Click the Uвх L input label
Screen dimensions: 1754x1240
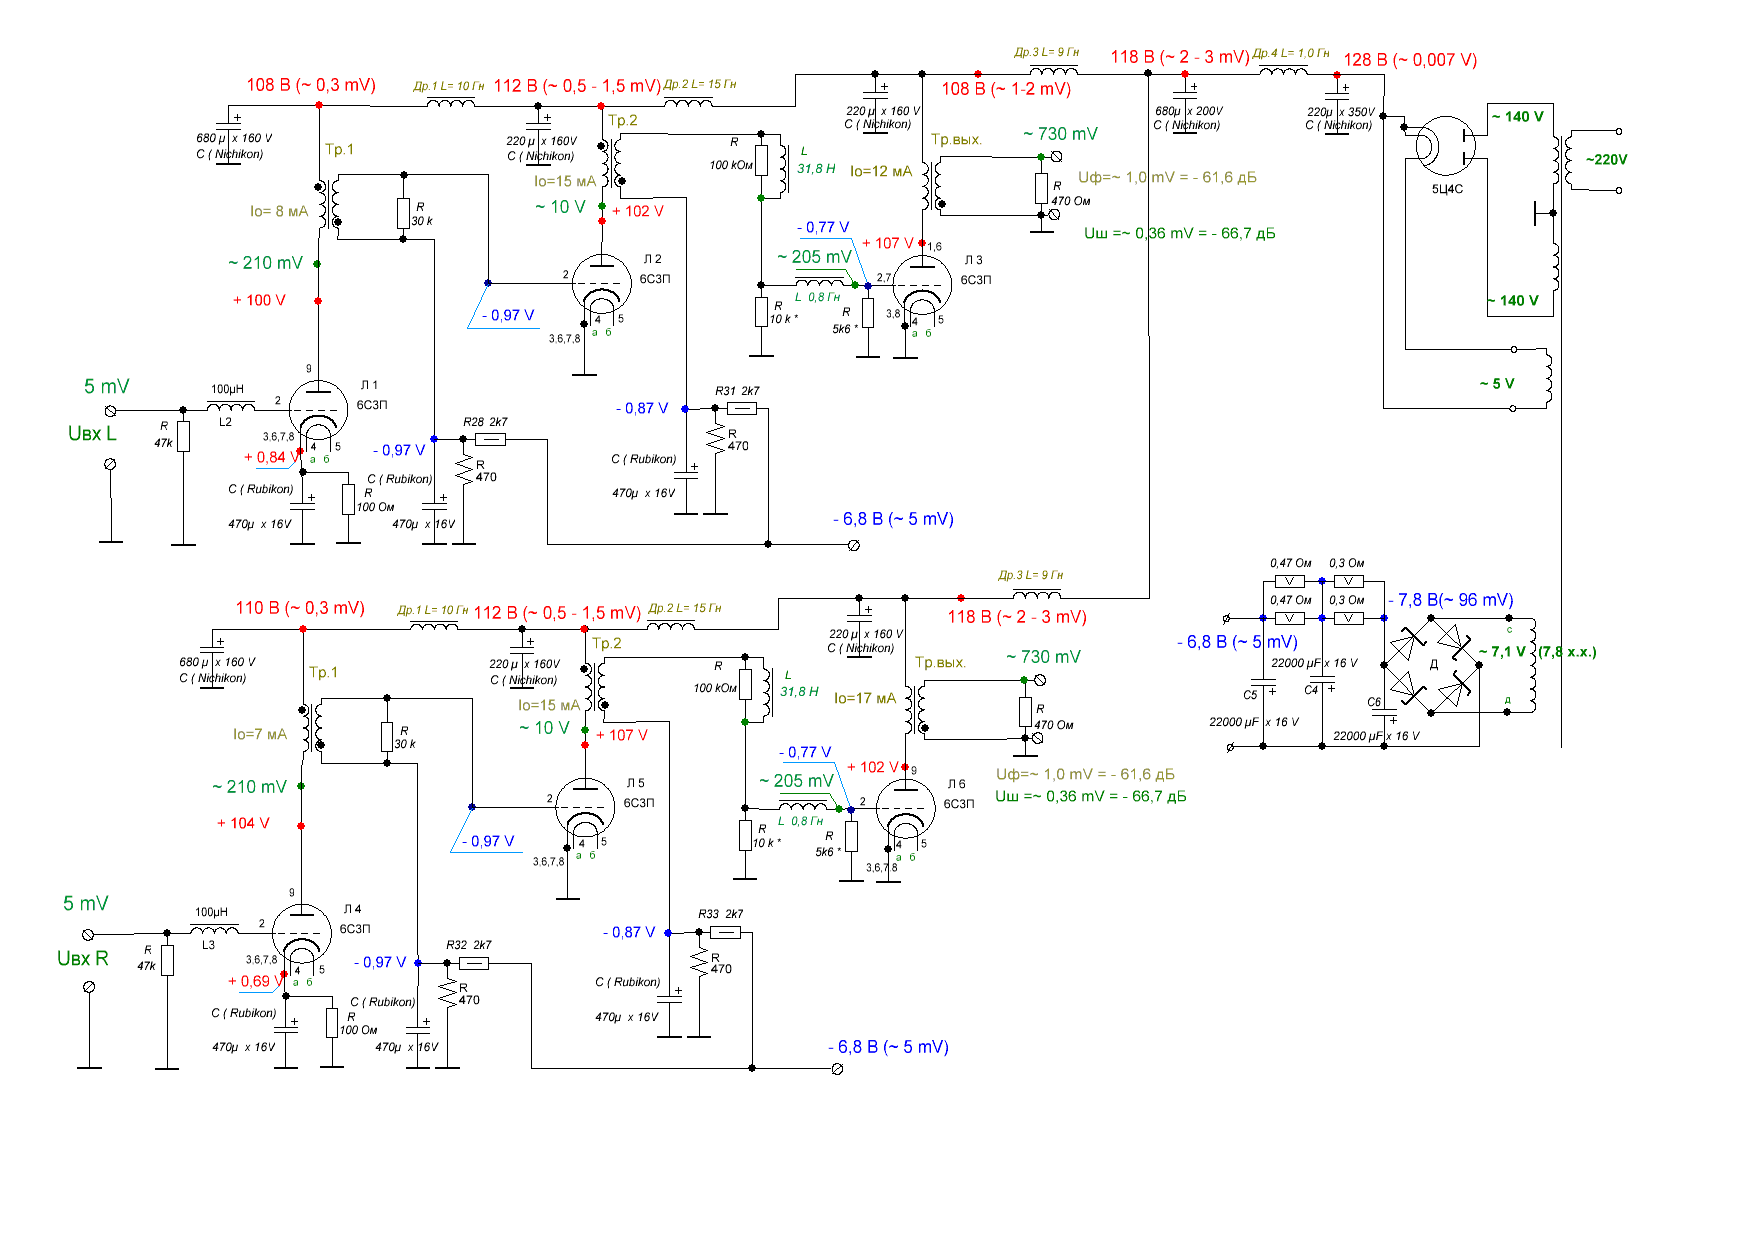click(x=92, y=434)
